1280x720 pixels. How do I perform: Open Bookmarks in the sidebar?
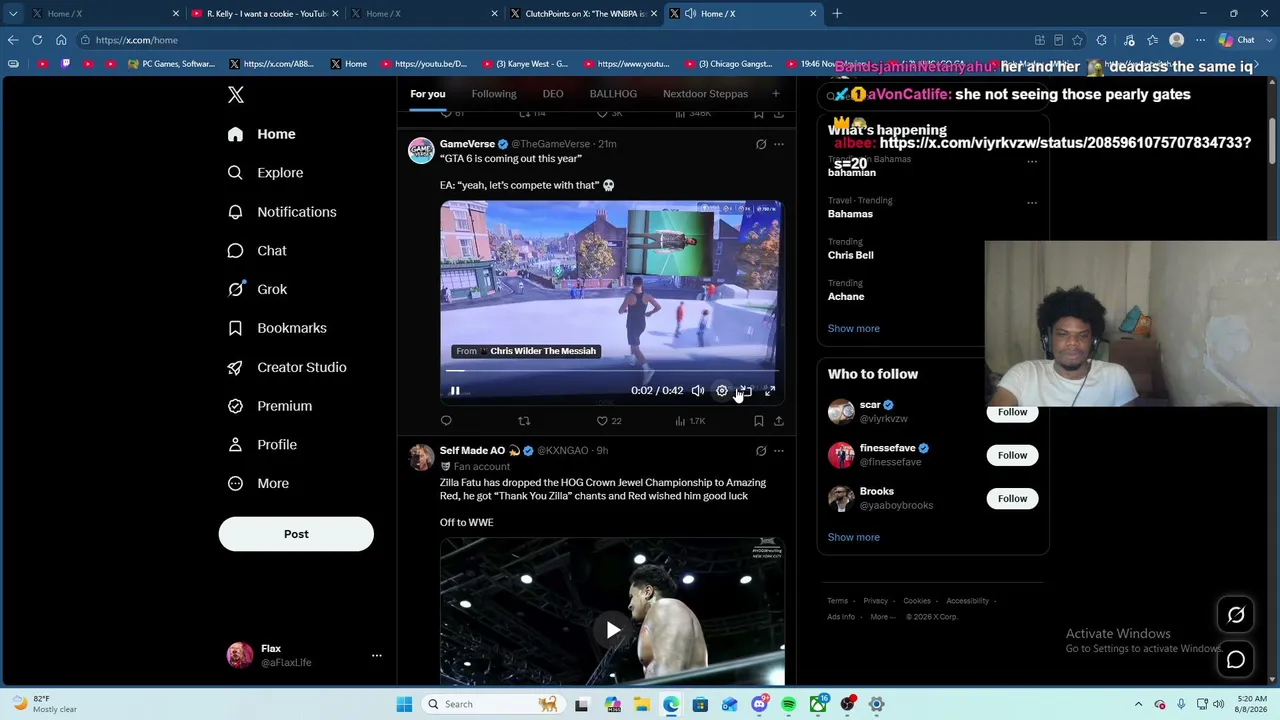(277, 328)
